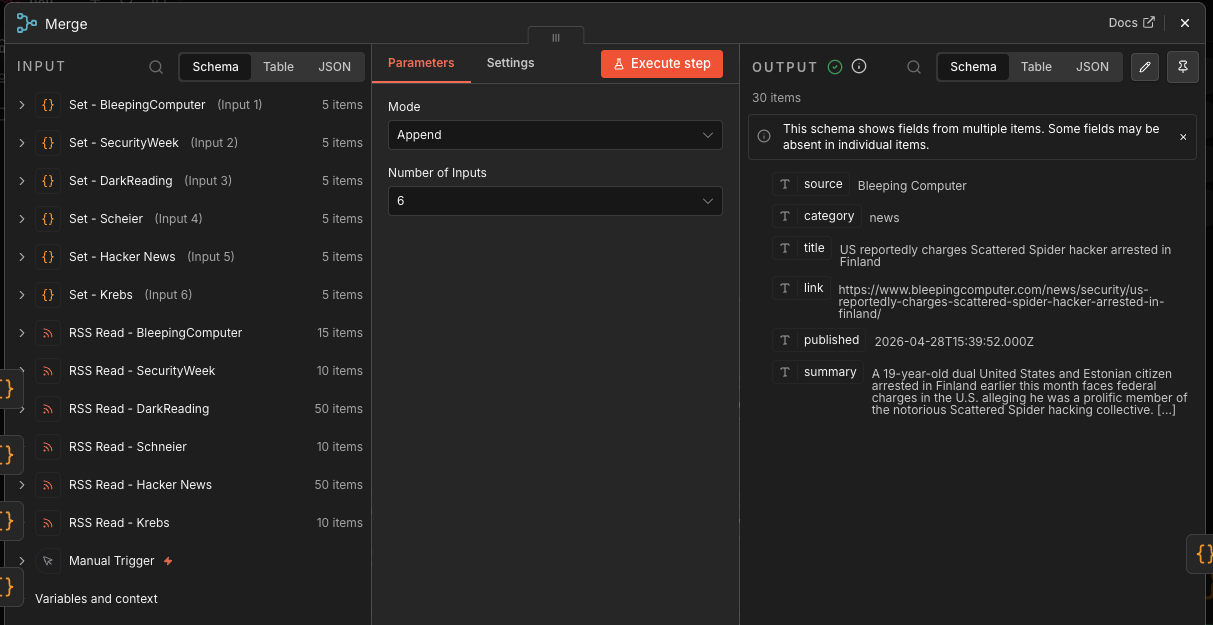Expand the Set - BleepingComputer input
Image resolution: width=1213 pixels, height=625 pixels.
[22, 105]
